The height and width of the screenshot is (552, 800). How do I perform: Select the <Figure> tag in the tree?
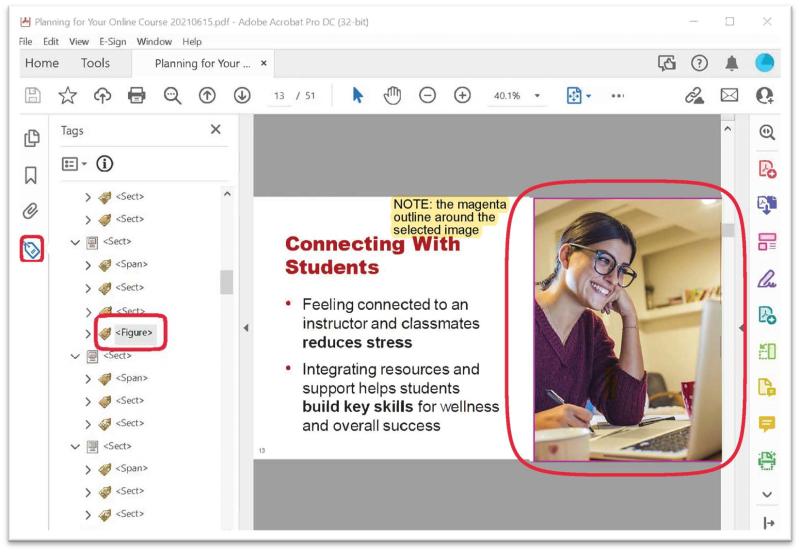click(134, 333)
